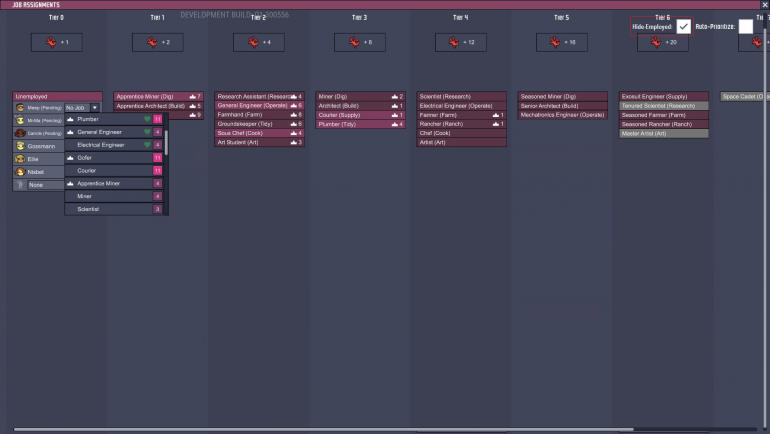Select Apprentice Miner in the job dropdown
The height and width of the screenshot is (434, 770).
[98, 184]
